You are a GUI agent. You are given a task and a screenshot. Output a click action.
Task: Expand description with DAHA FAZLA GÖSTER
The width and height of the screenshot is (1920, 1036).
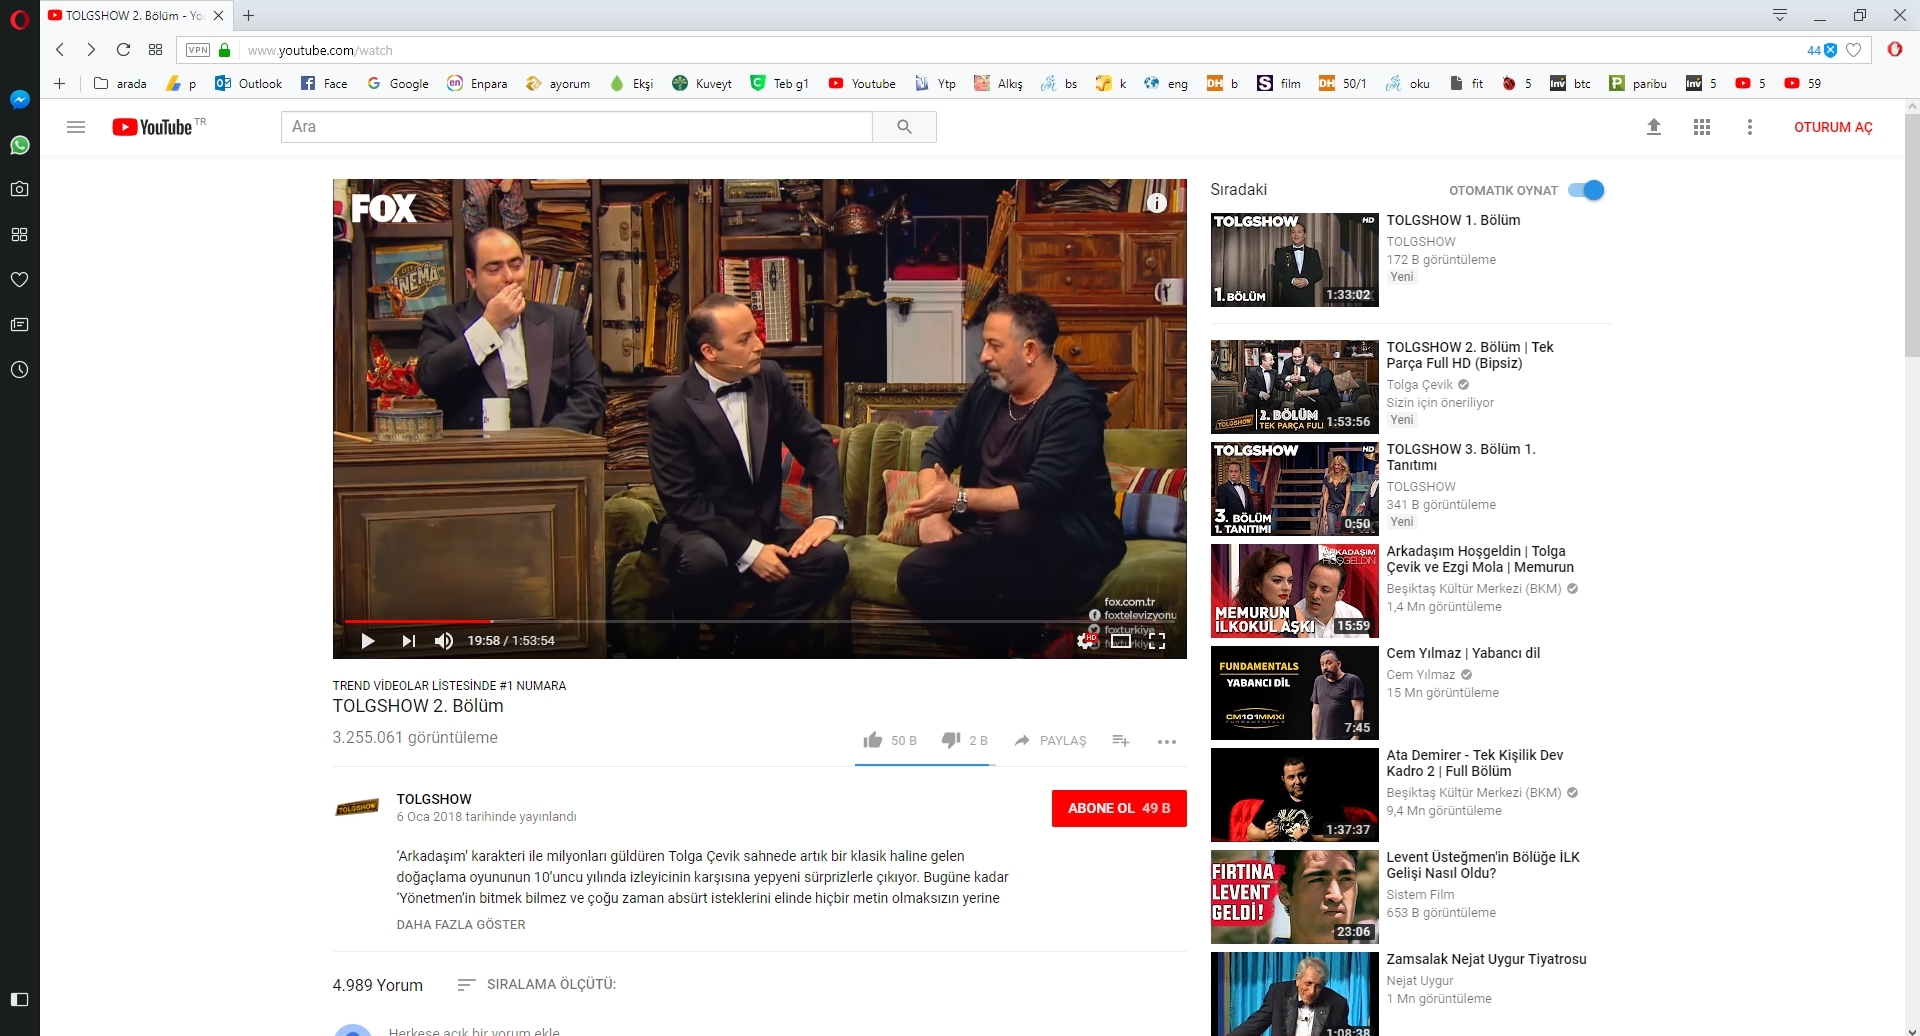pyautogui.click(x=461, y=925)
